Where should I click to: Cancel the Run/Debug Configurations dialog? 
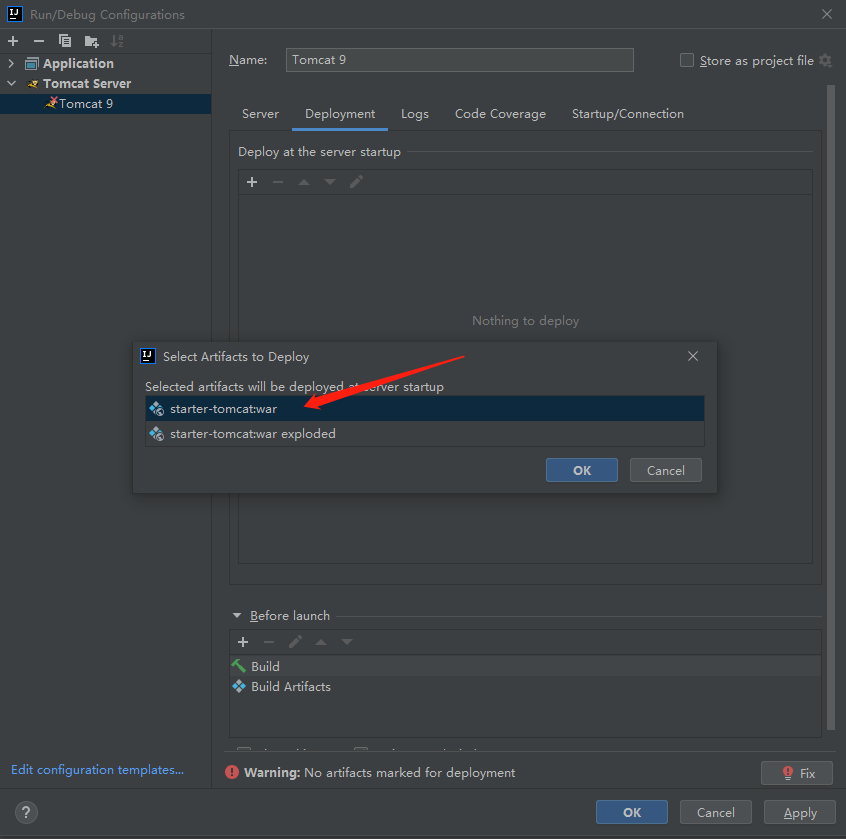(x=715, y=813)
